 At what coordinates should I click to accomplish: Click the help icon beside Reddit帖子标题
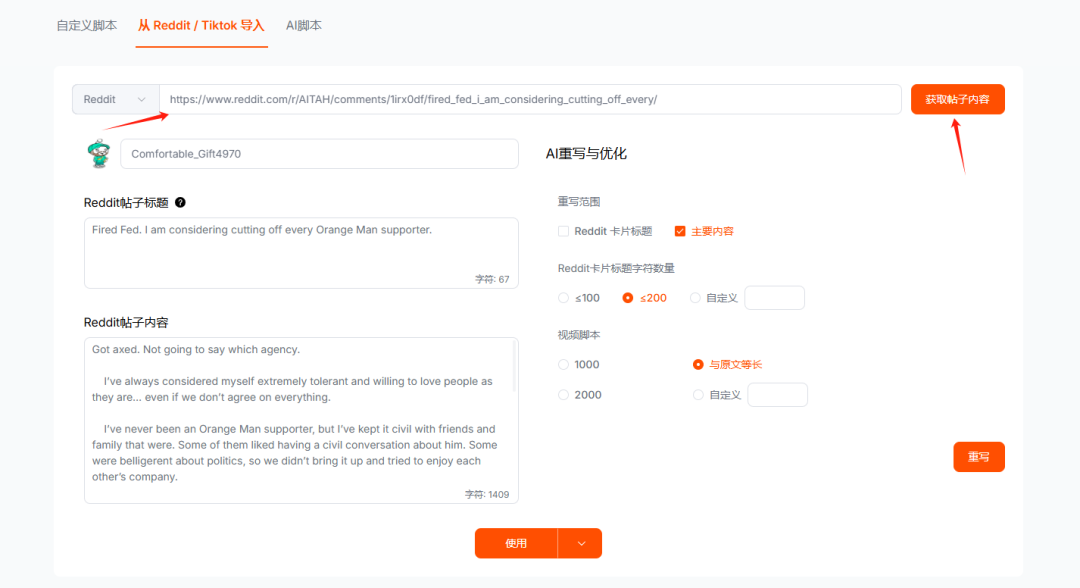pos(179,202)
